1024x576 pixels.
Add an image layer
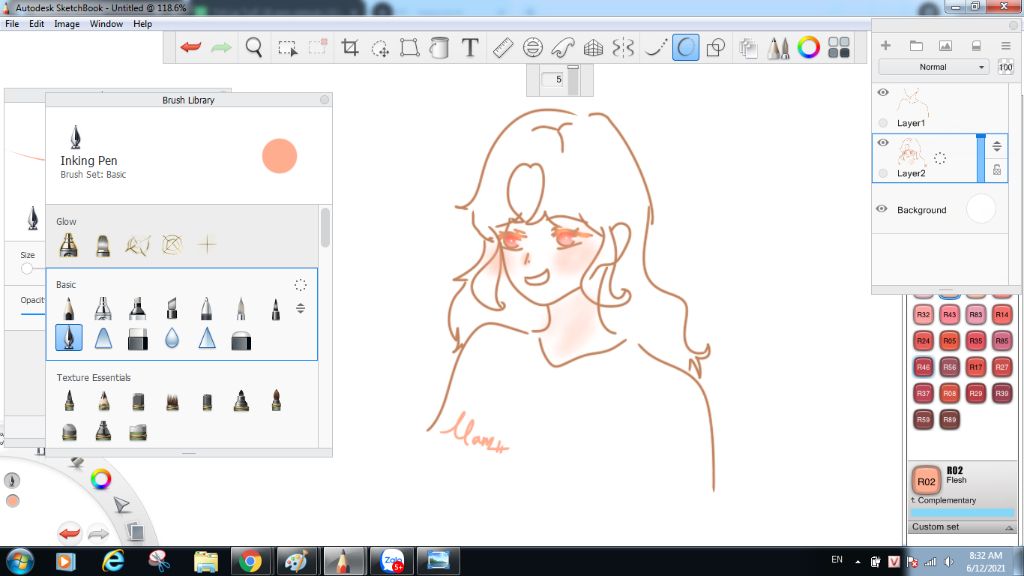(x=946, y=46)
